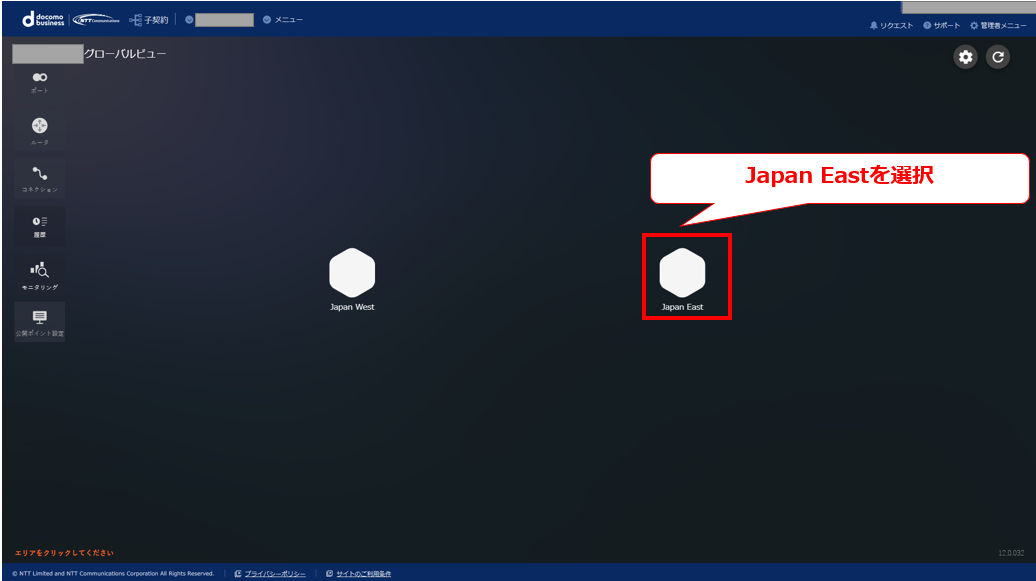The height and width of the screenshot is (581, 1036).
Task: Expand the redacted contract name dropdown
Action: pyautogui.click(x=219, y=20)
